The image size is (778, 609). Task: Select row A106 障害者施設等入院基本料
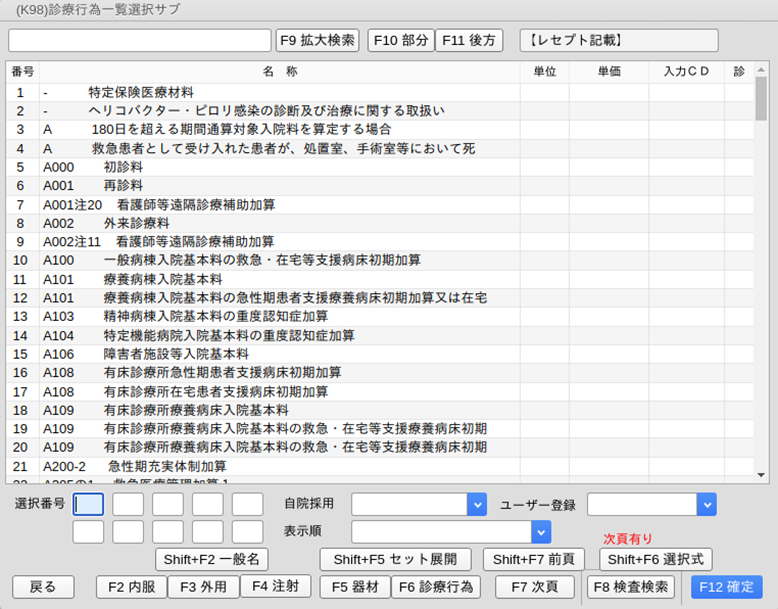[280, 354]
